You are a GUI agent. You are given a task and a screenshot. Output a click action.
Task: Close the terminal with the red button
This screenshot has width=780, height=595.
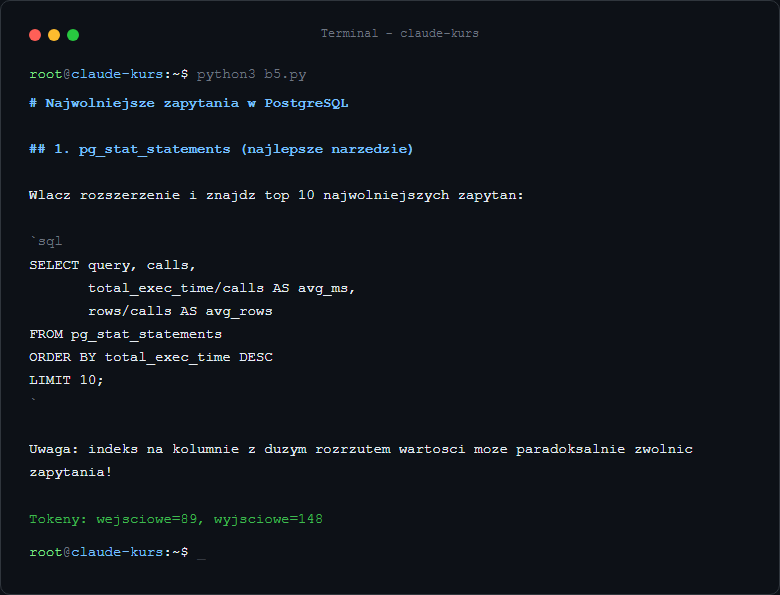[x=35, y=35]
